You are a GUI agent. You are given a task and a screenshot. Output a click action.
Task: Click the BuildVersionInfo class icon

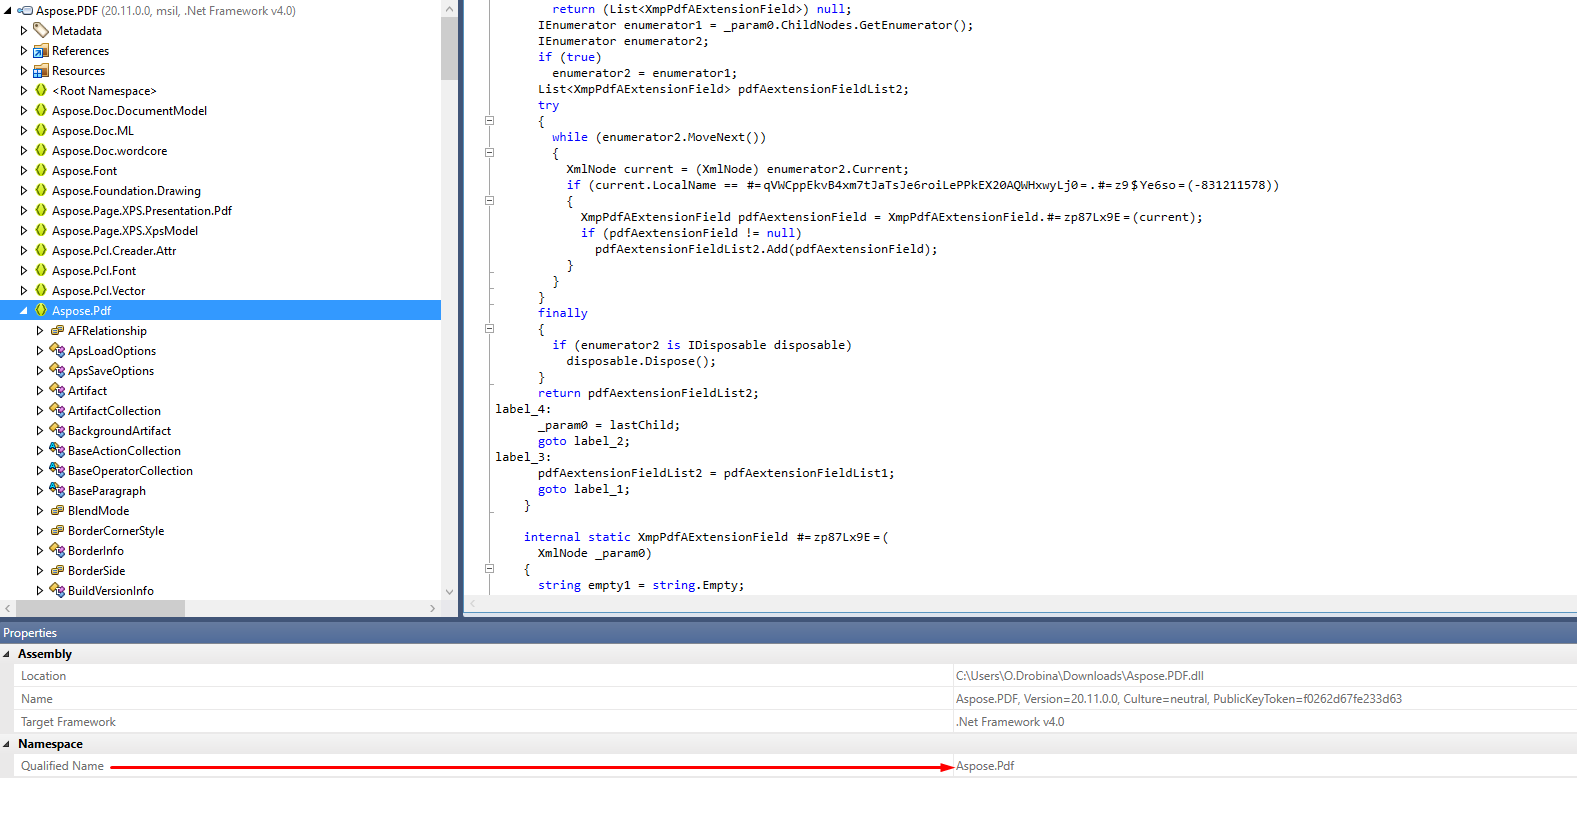click(57, 590)
